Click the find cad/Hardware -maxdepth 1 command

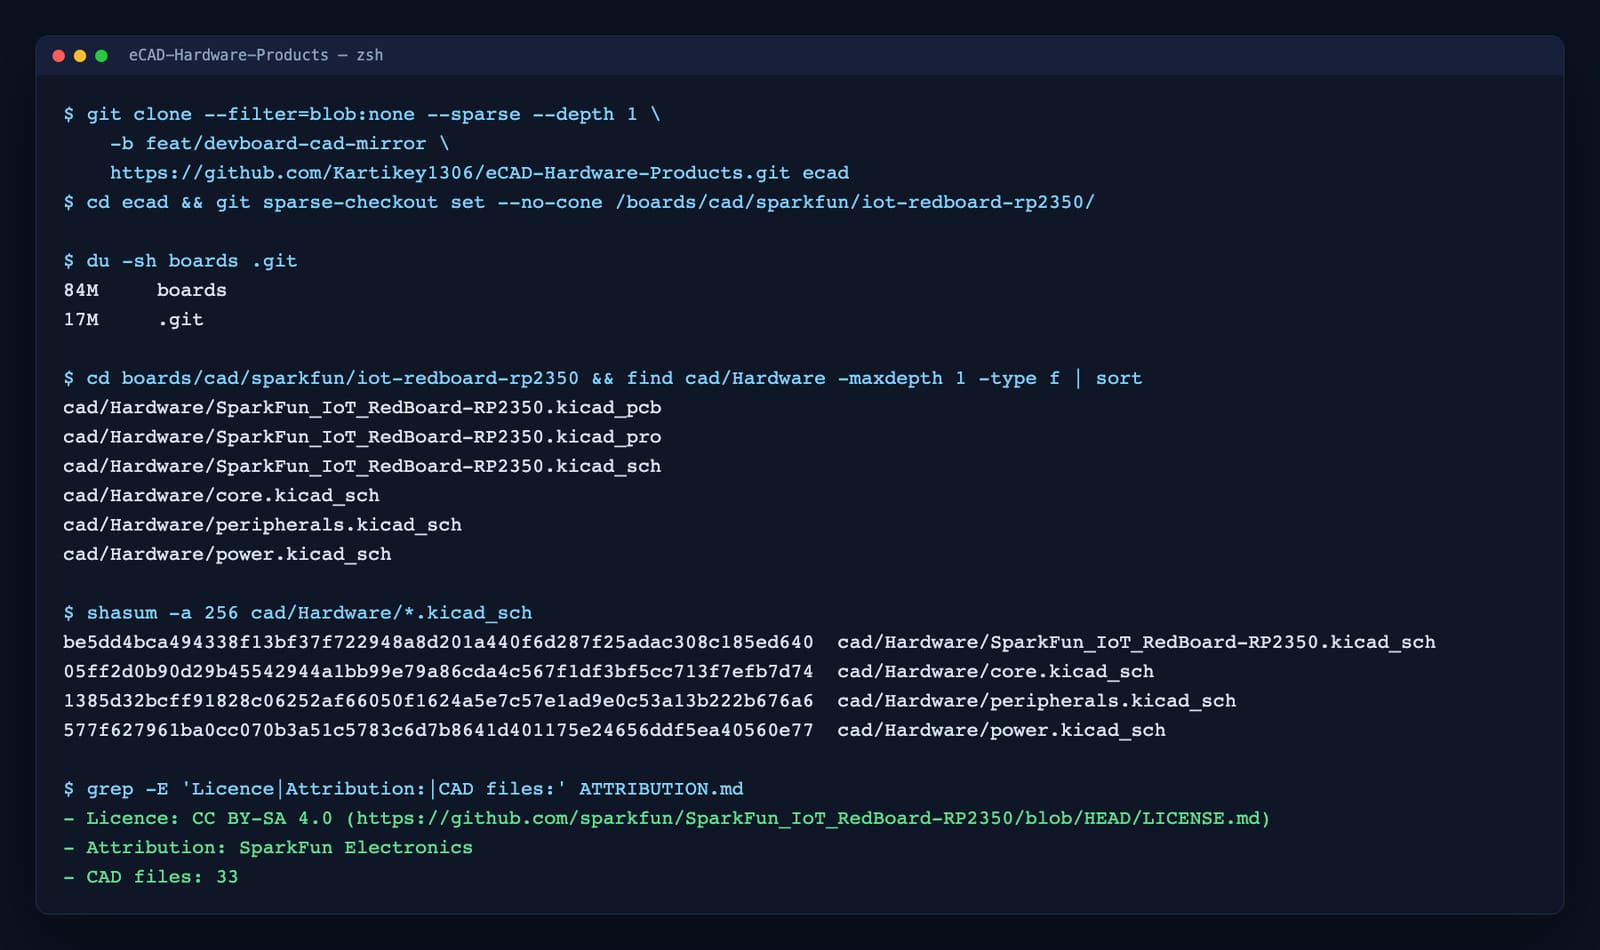click(602, 378)
